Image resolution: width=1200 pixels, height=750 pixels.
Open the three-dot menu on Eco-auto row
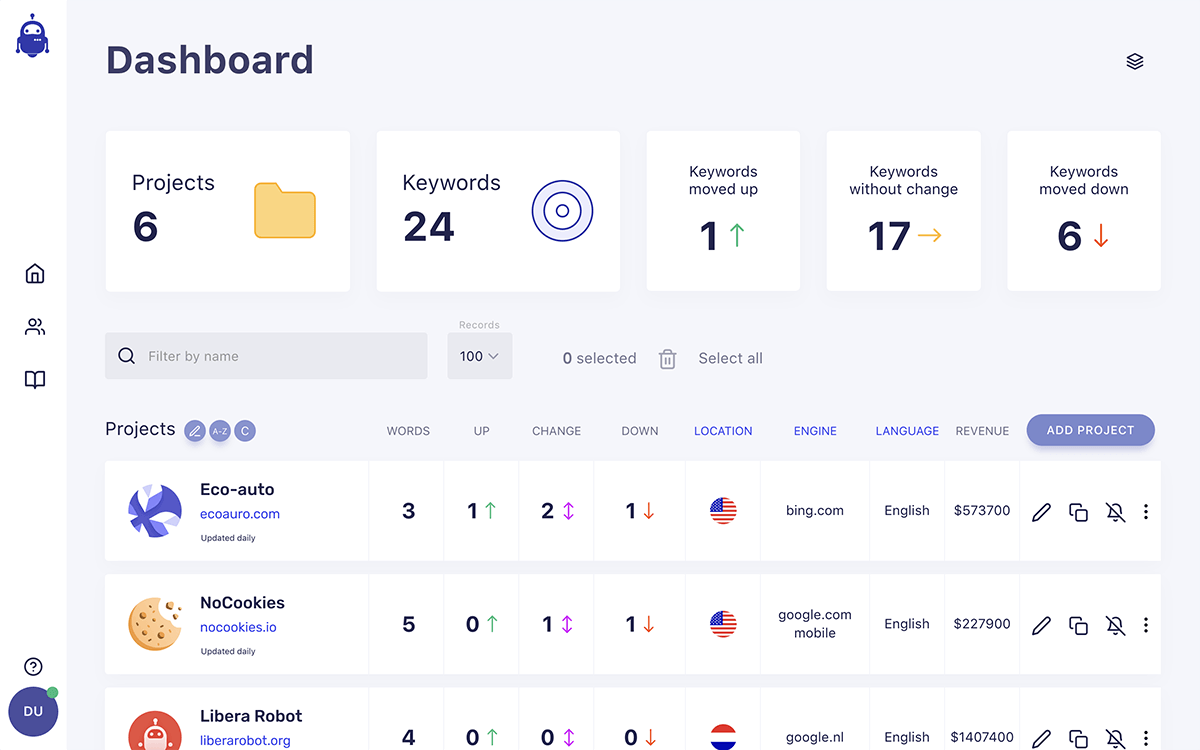[1146, 511]
